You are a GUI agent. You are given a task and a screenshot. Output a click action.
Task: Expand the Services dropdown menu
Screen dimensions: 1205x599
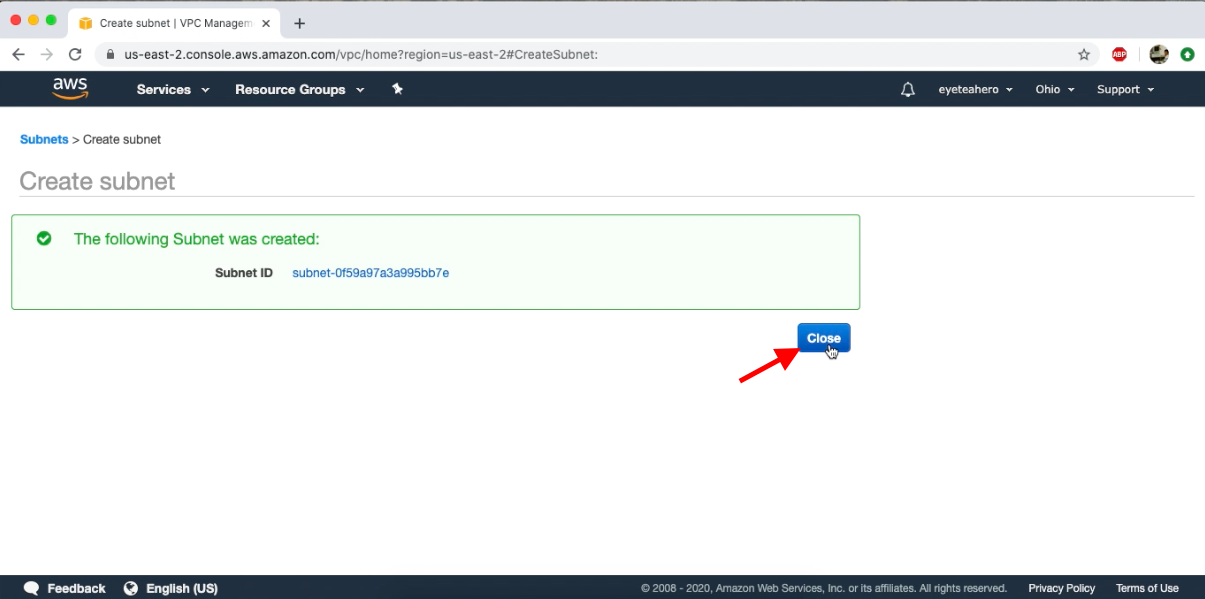click(x=173, y=89)
